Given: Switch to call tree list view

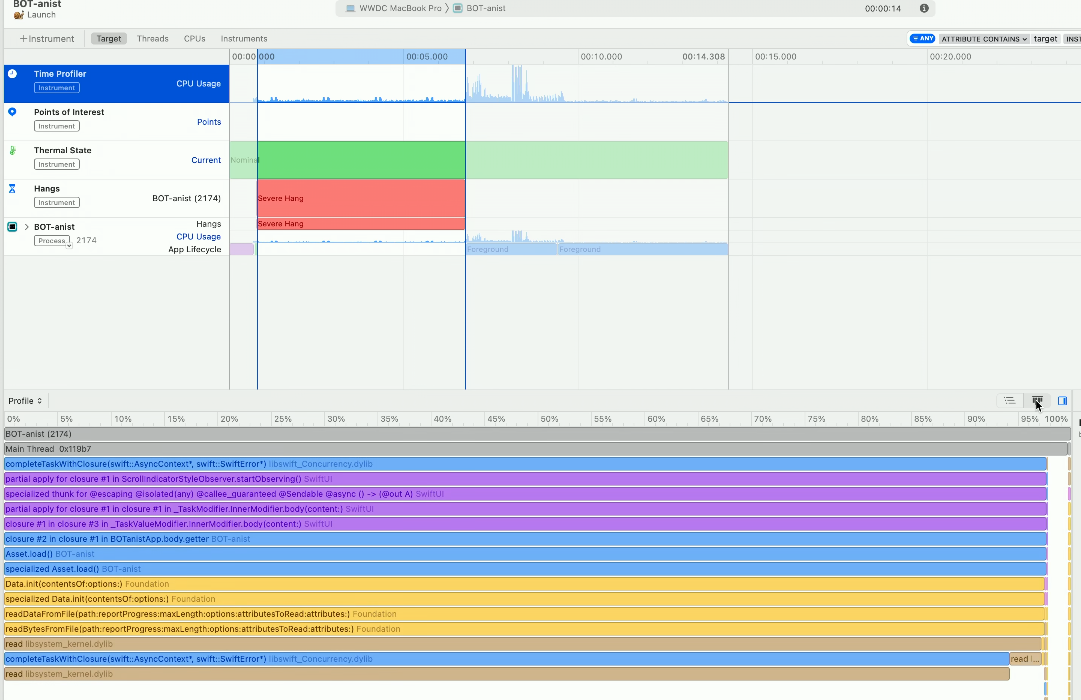Looking at the screenshot, I should (x=1009, y=401).
